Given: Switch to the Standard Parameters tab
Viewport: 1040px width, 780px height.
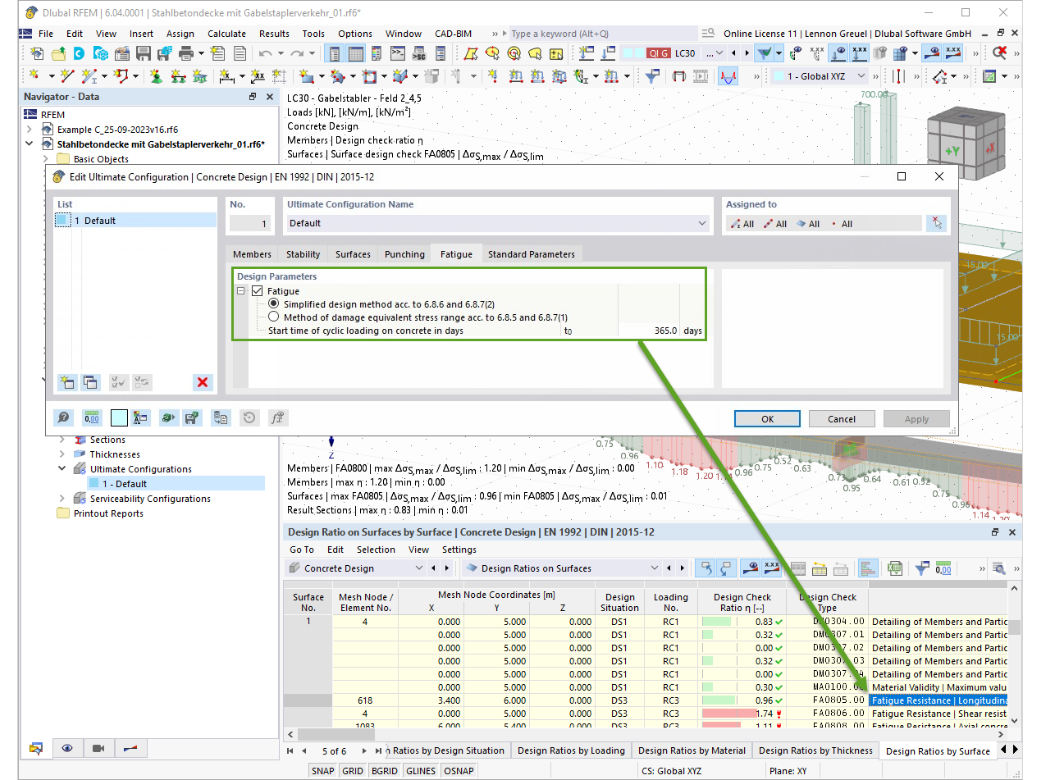Looking at the screenshot, I should (531, 254).
